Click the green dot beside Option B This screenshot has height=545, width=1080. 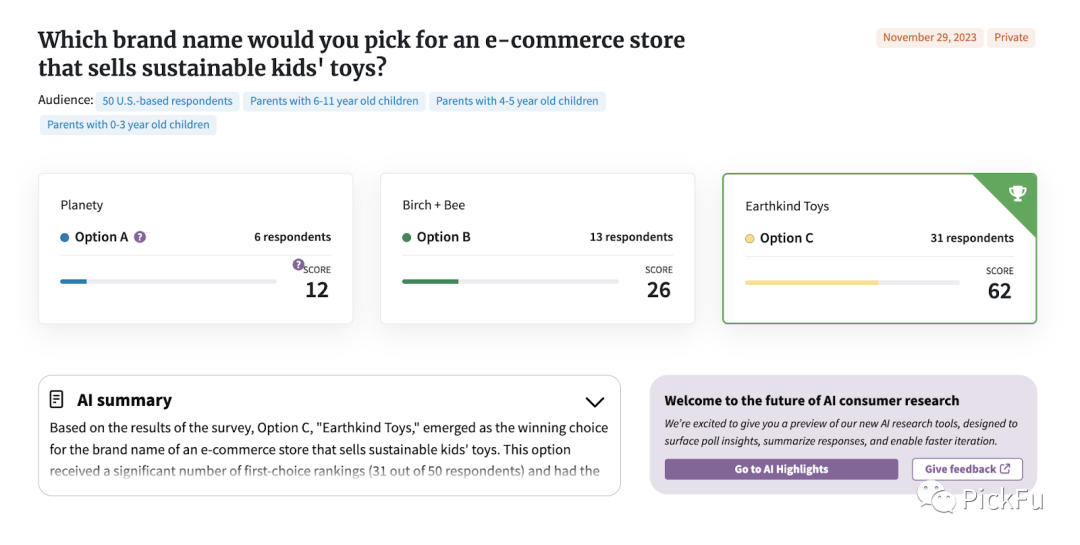407,237
